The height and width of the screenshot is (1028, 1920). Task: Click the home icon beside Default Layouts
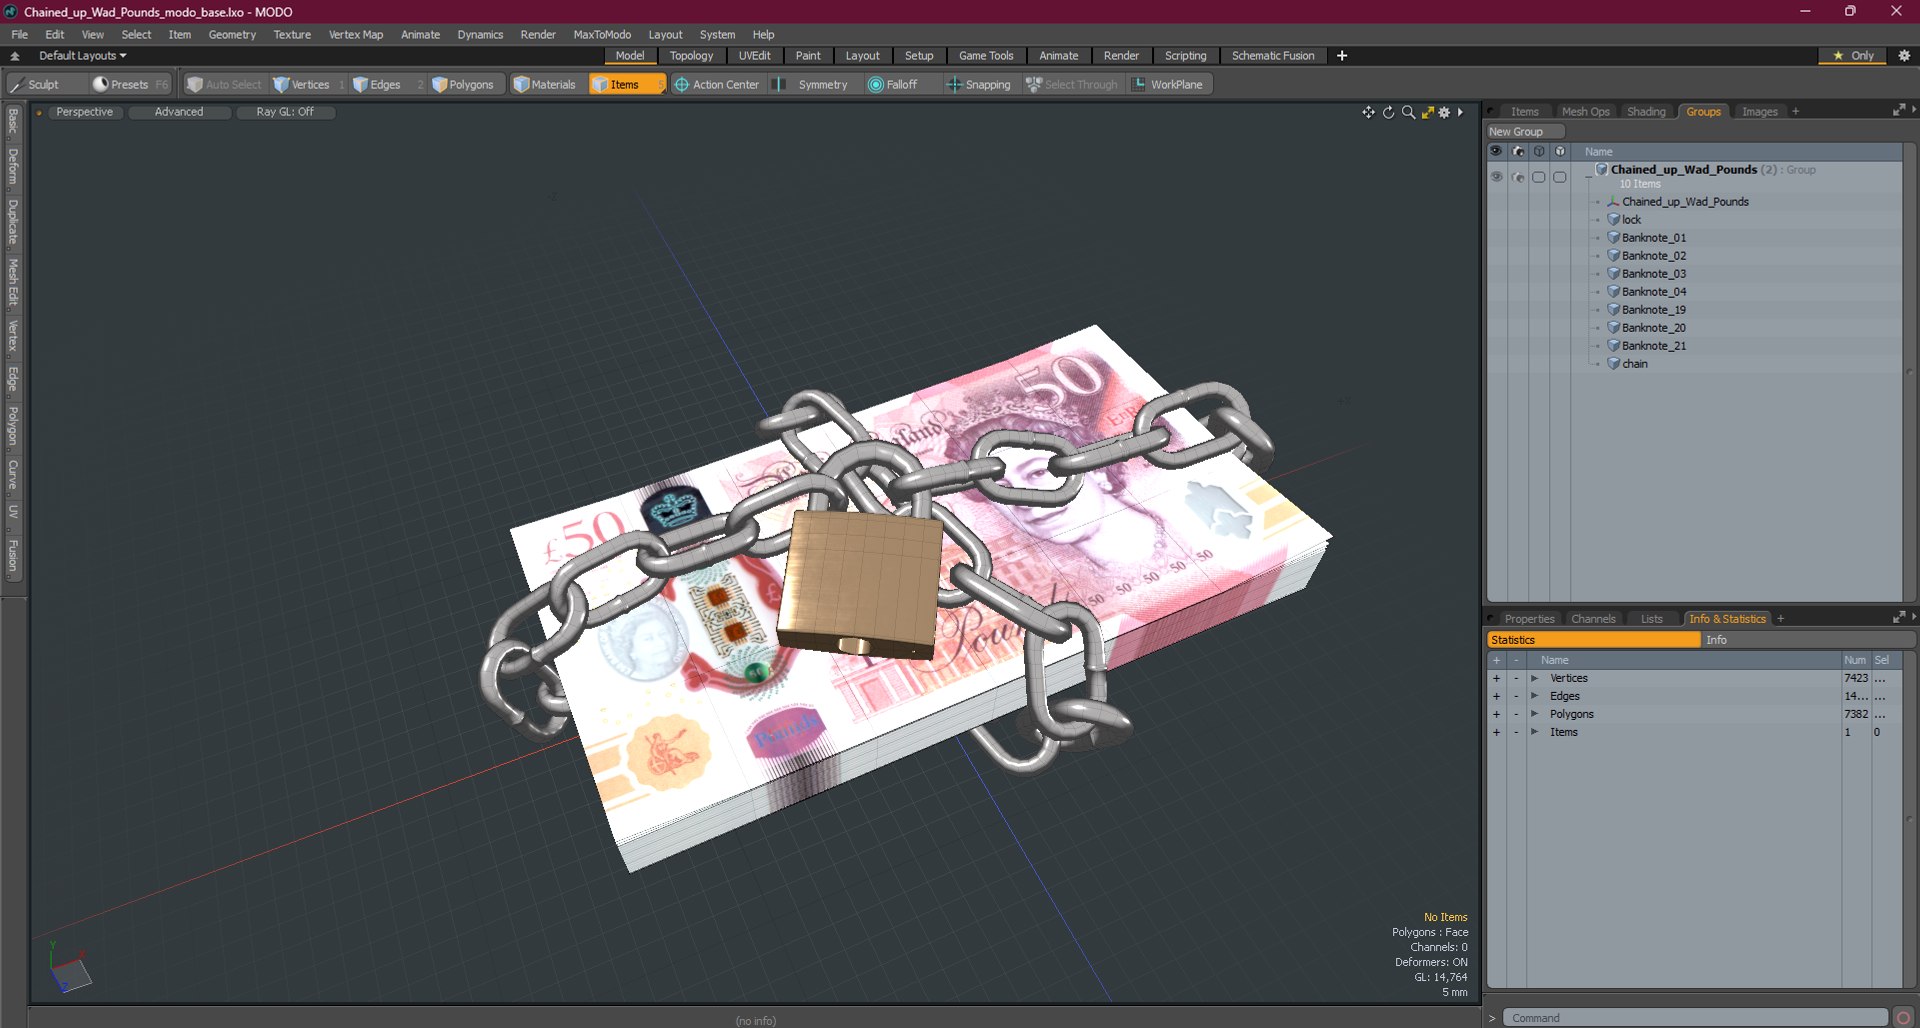point(15,56)
